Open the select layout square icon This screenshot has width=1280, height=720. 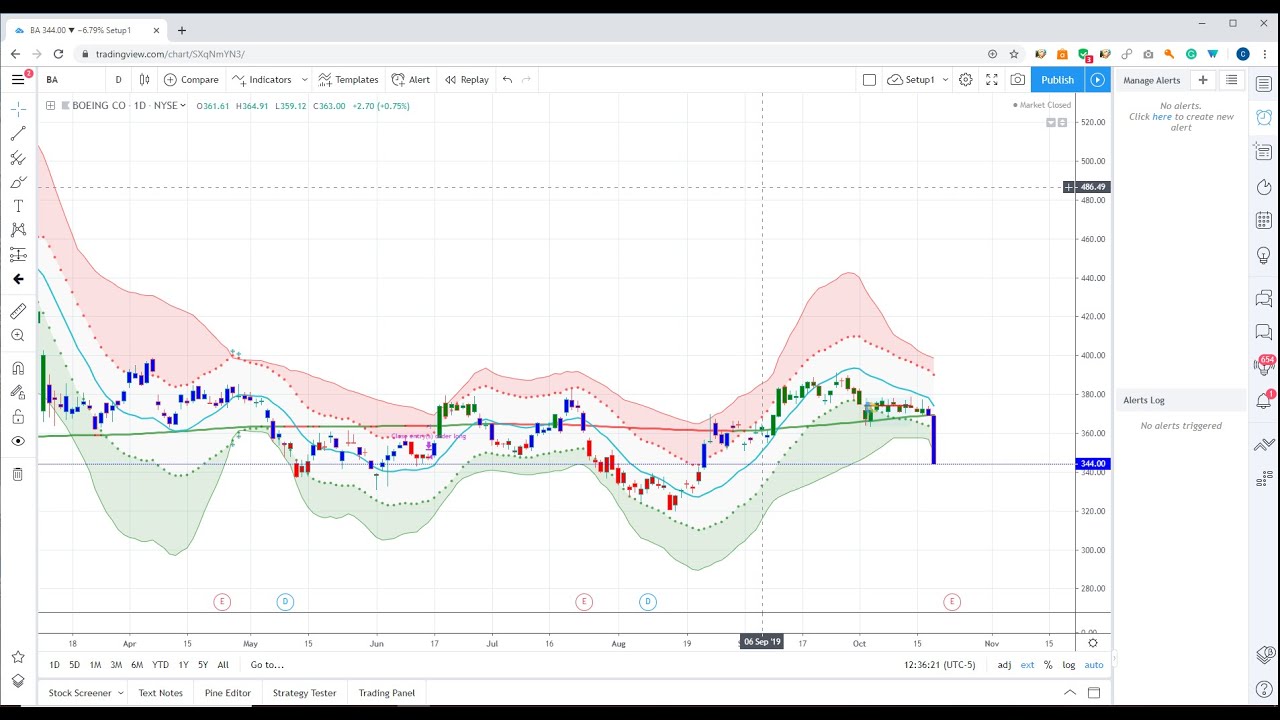869,80
